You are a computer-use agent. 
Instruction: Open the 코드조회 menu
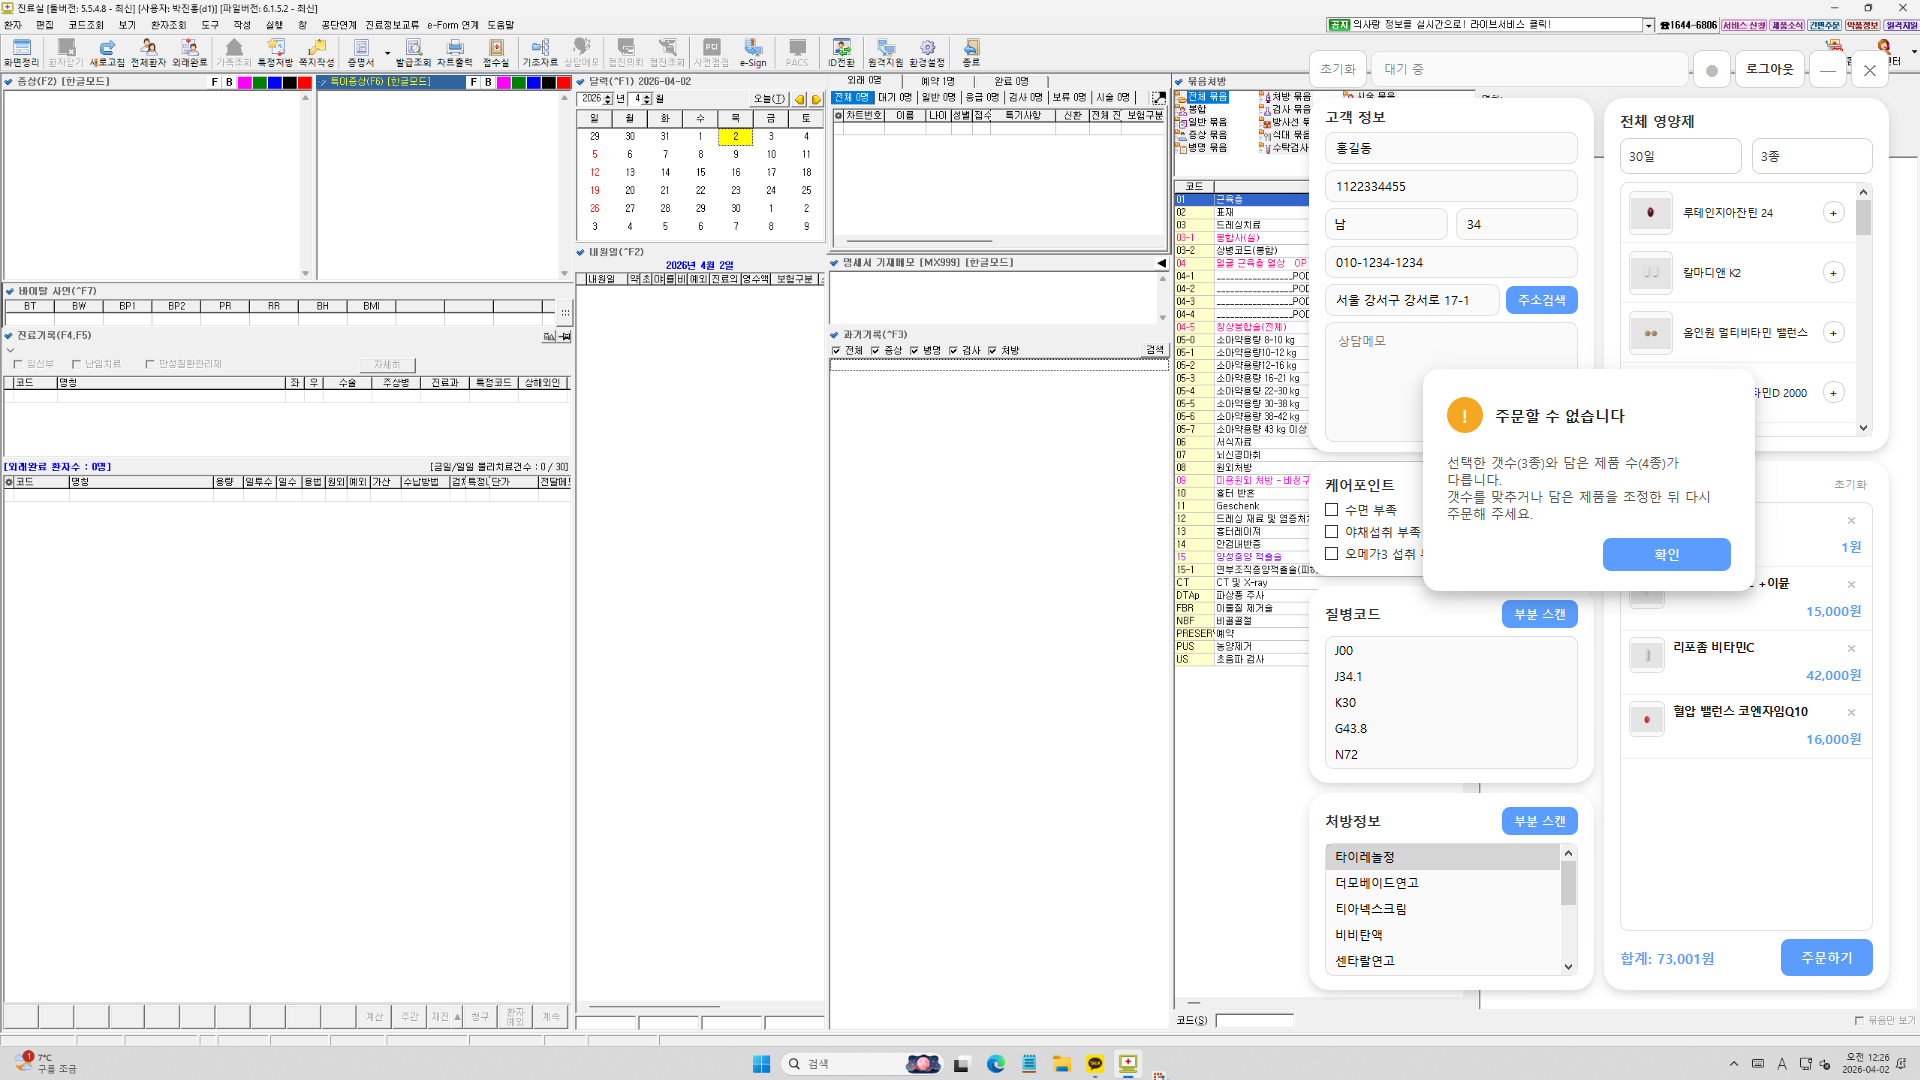coord(86,25)
